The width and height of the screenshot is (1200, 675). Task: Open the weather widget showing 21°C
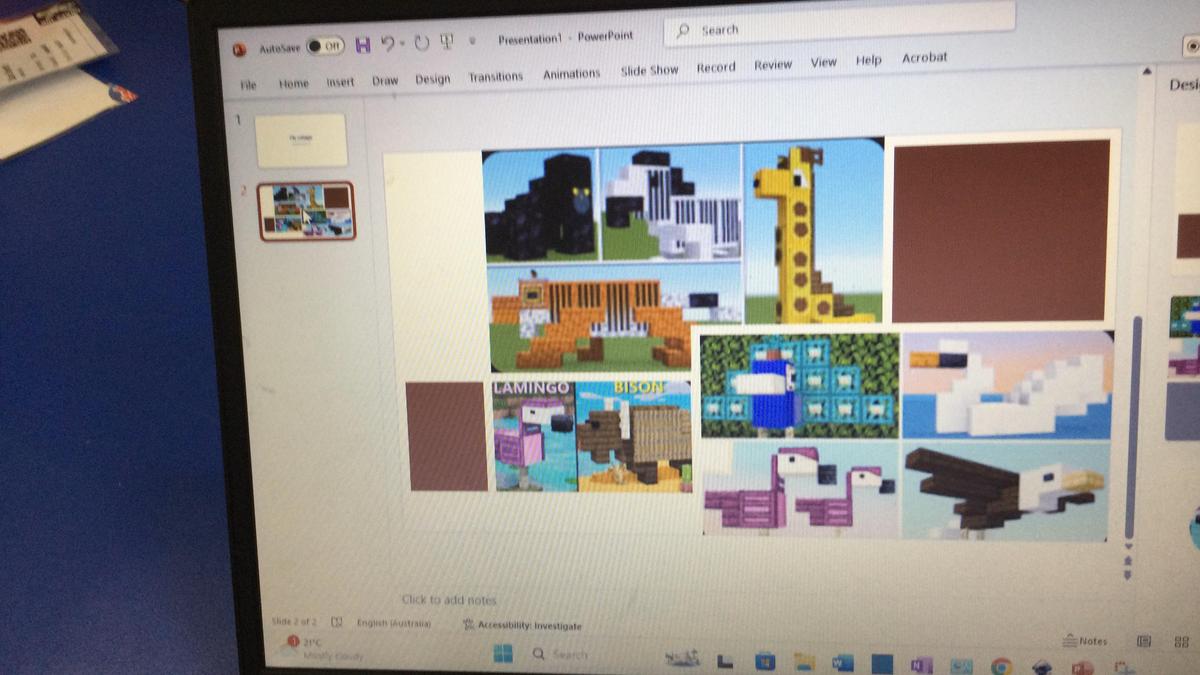[x=318, y=649]
